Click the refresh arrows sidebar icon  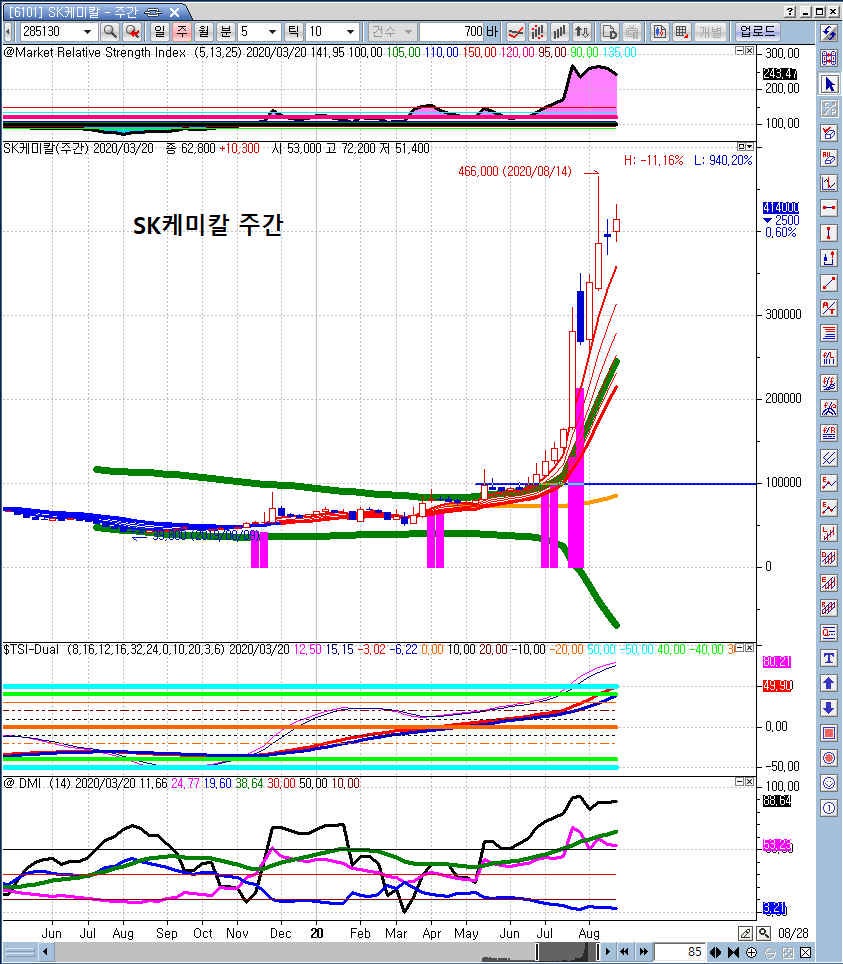click(x=829, y=33)
